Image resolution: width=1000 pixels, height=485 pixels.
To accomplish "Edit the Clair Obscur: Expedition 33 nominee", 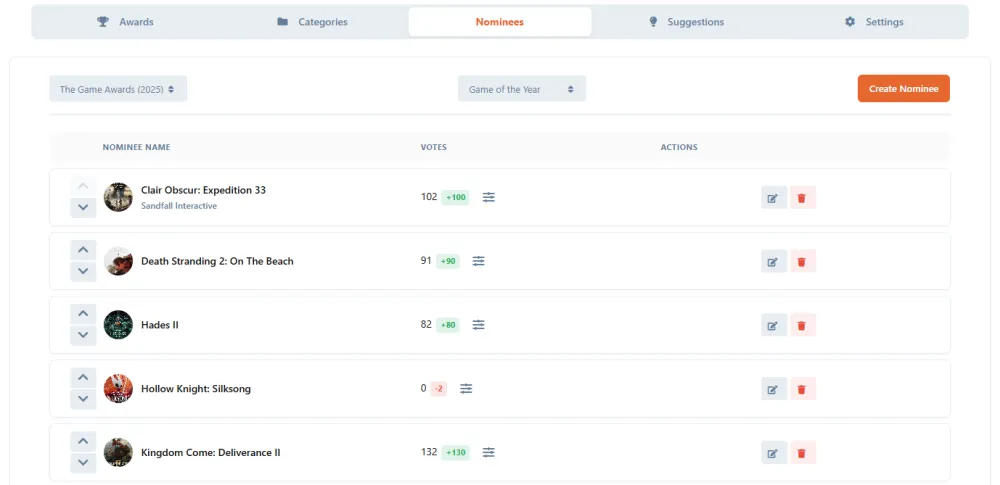I will tap(774, 198).
